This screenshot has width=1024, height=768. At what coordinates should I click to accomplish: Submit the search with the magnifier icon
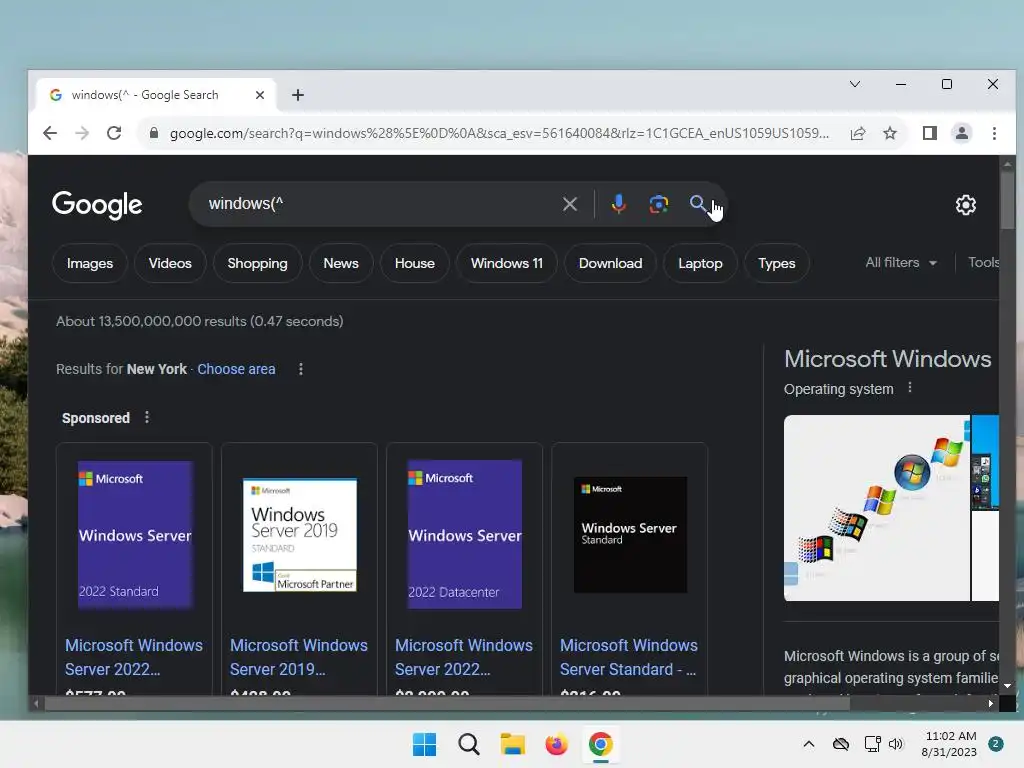click(x=698, y=204)
